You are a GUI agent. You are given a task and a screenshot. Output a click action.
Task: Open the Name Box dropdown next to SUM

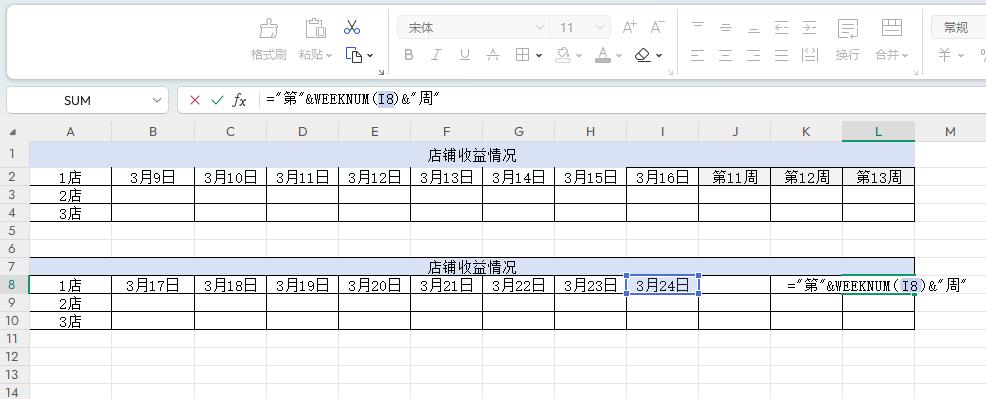pyautogui.click(x=157, y=101)
